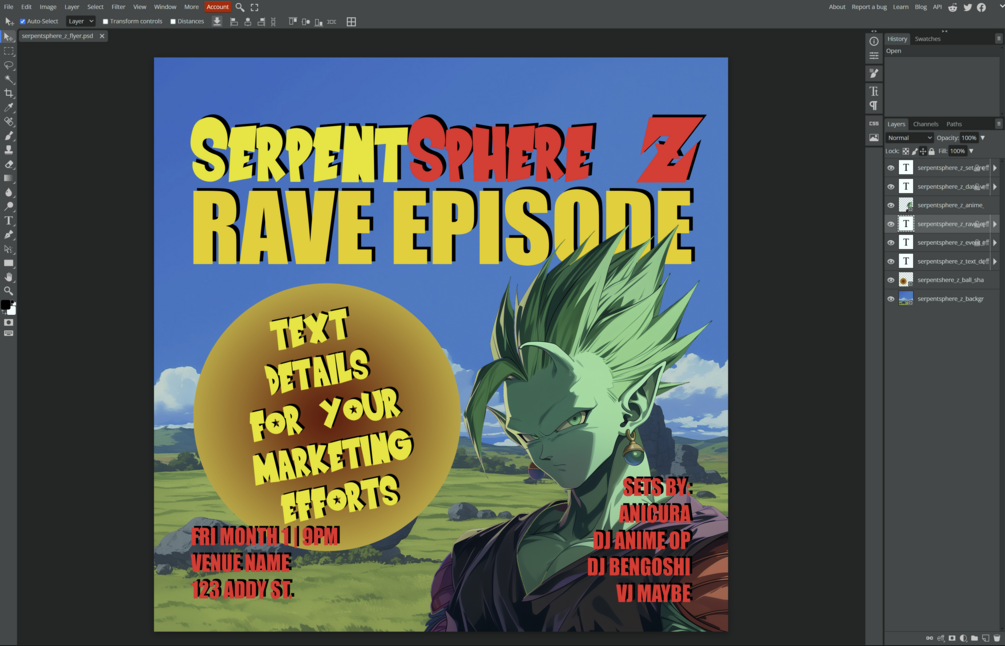1005x646 pixels.
Task: Open the Character panel icon
Action: click(x=874, y=91)
